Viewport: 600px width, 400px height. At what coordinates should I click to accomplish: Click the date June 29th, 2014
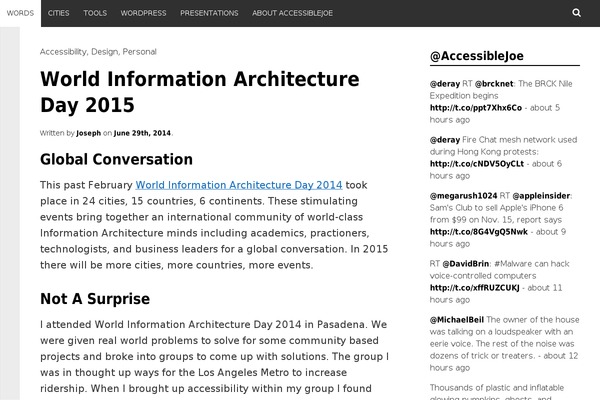point(142,133)
